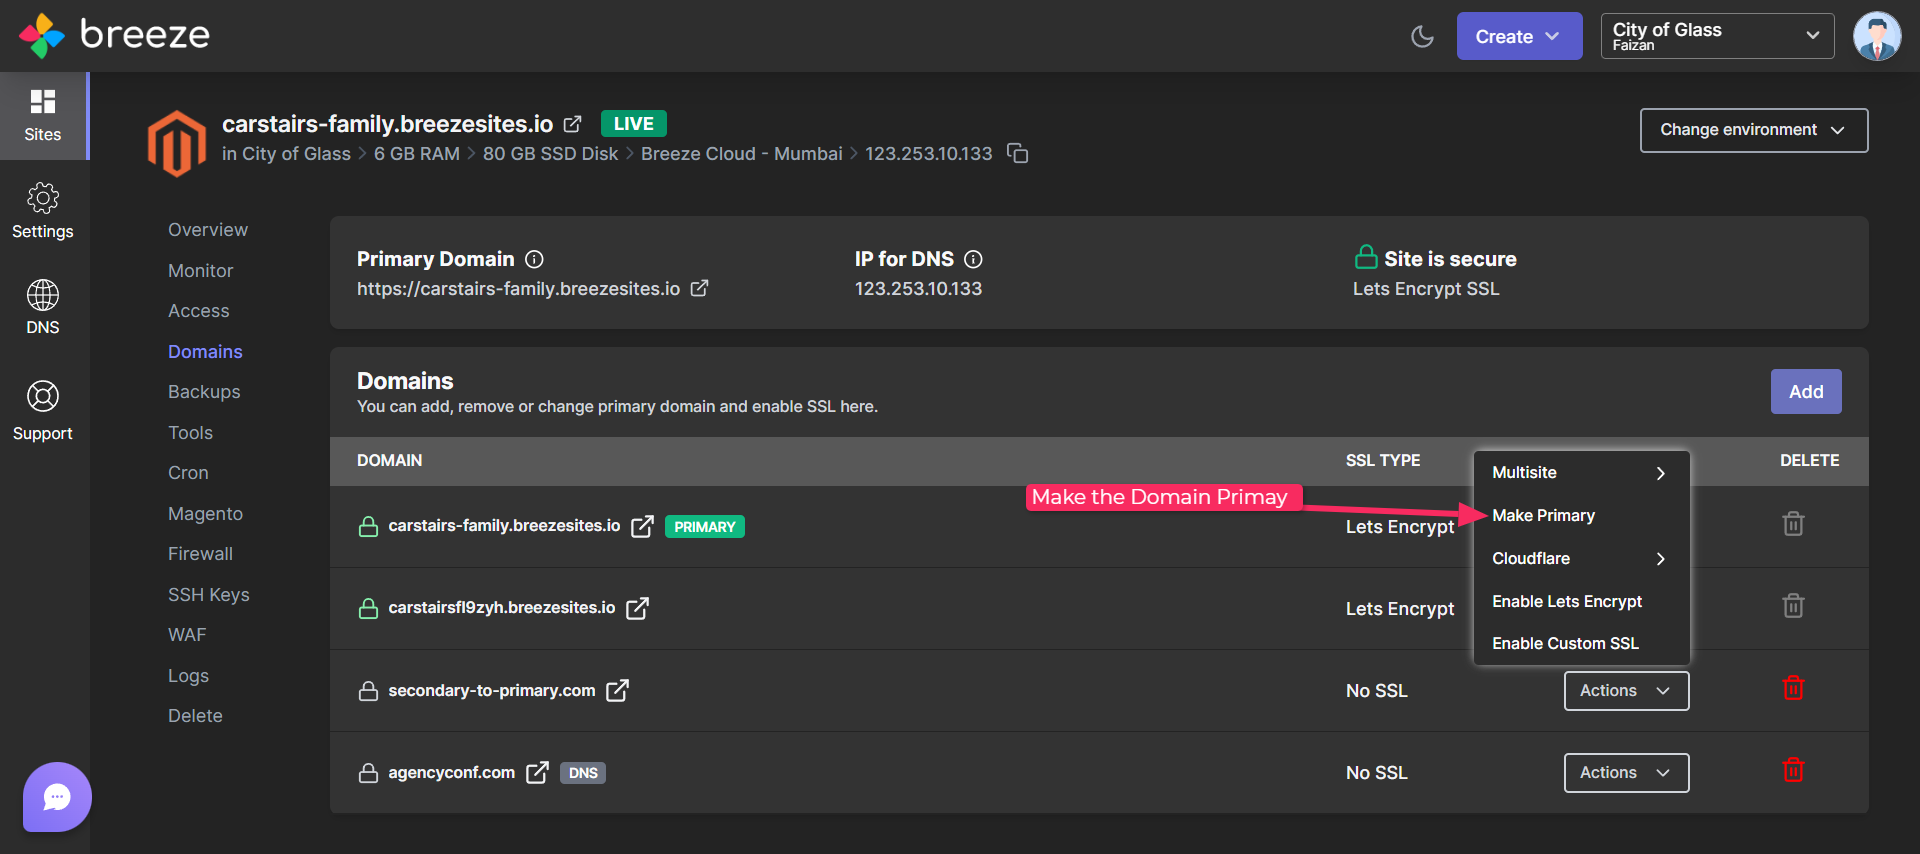This screenshot has width=1920, height=854.
Task: Click the carstairs-family.breezesites.io page title
Action: coord(387,124)
